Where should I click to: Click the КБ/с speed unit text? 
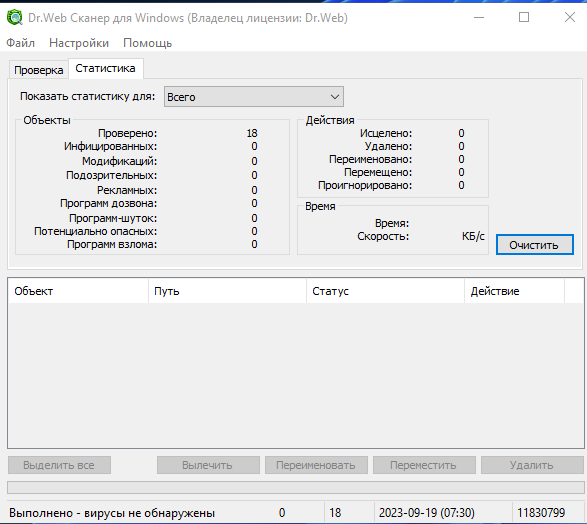[x=473, y=237]
